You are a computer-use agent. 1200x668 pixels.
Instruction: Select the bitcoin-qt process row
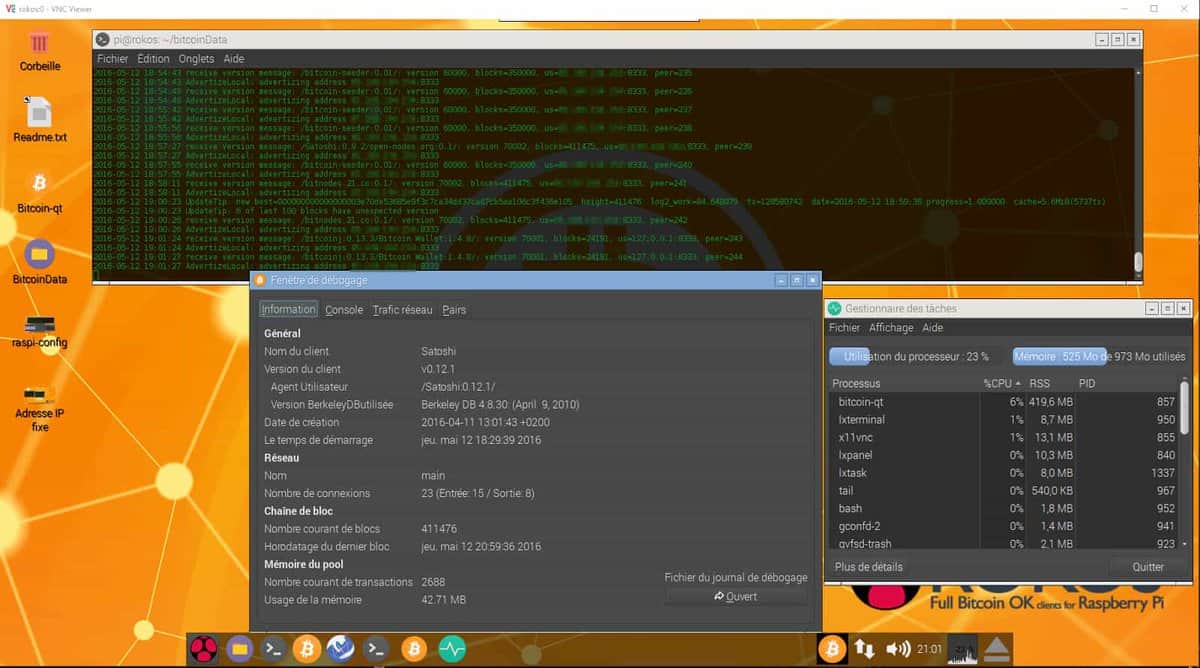tap(1003, 401)
